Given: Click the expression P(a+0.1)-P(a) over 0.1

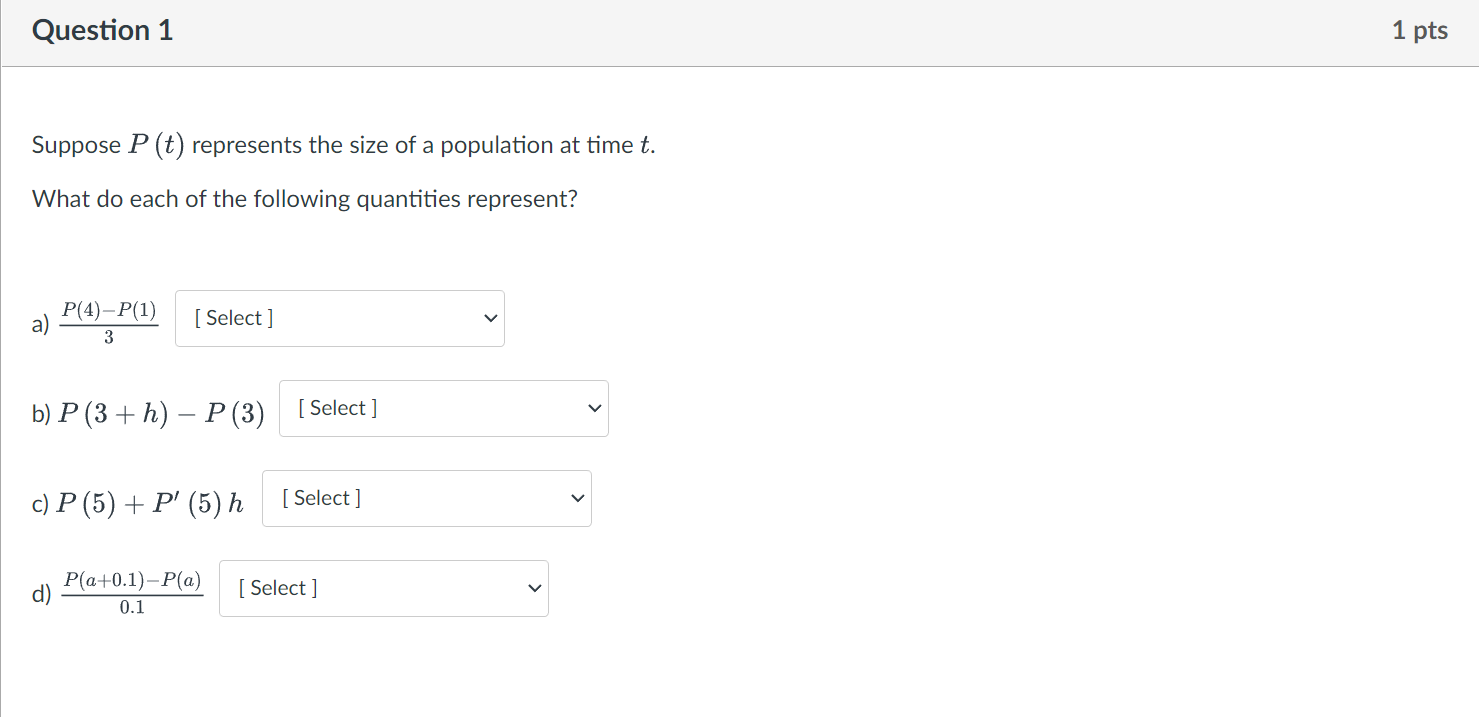Looking at the screenshot, I should (131, 589).
